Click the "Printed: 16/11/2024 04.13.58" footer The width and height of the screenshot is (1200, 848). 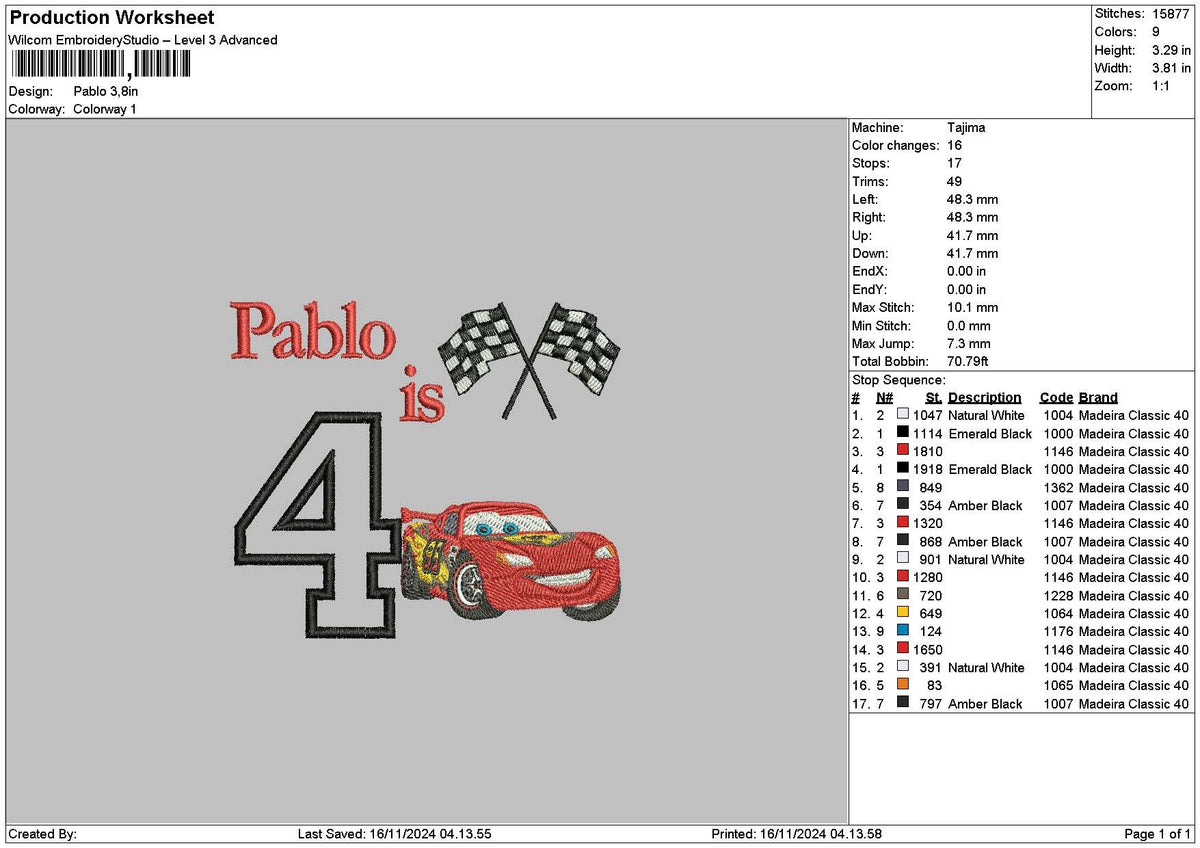(796, 834)
